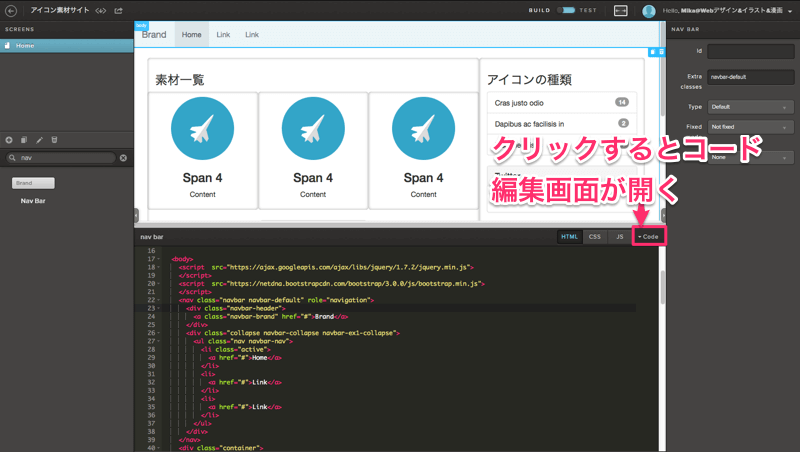
Task: Open the Type dropdown set to Default
Action: pyautogui.click(x=750, y=107)
